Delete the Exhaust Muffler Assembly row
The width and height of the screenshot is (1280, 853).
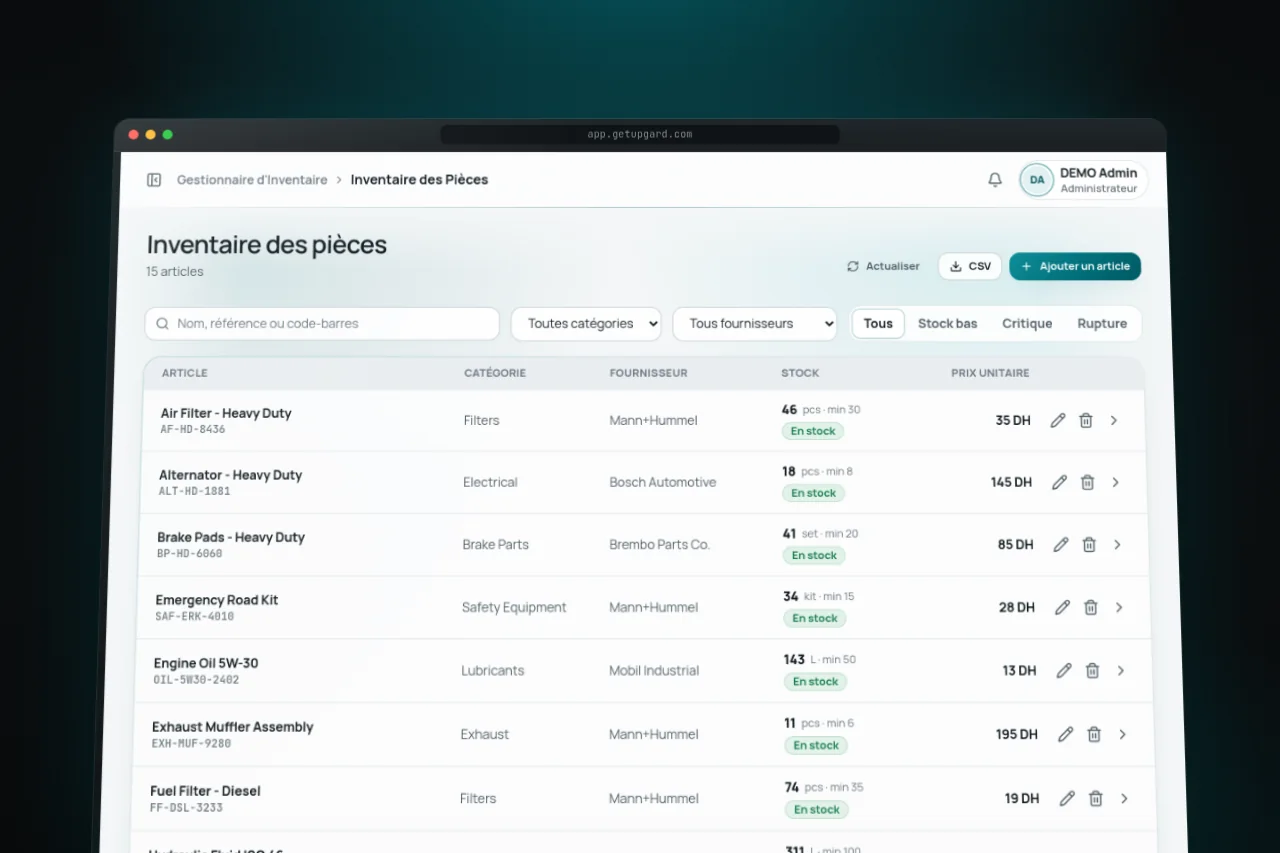(x=1094, y=734)
